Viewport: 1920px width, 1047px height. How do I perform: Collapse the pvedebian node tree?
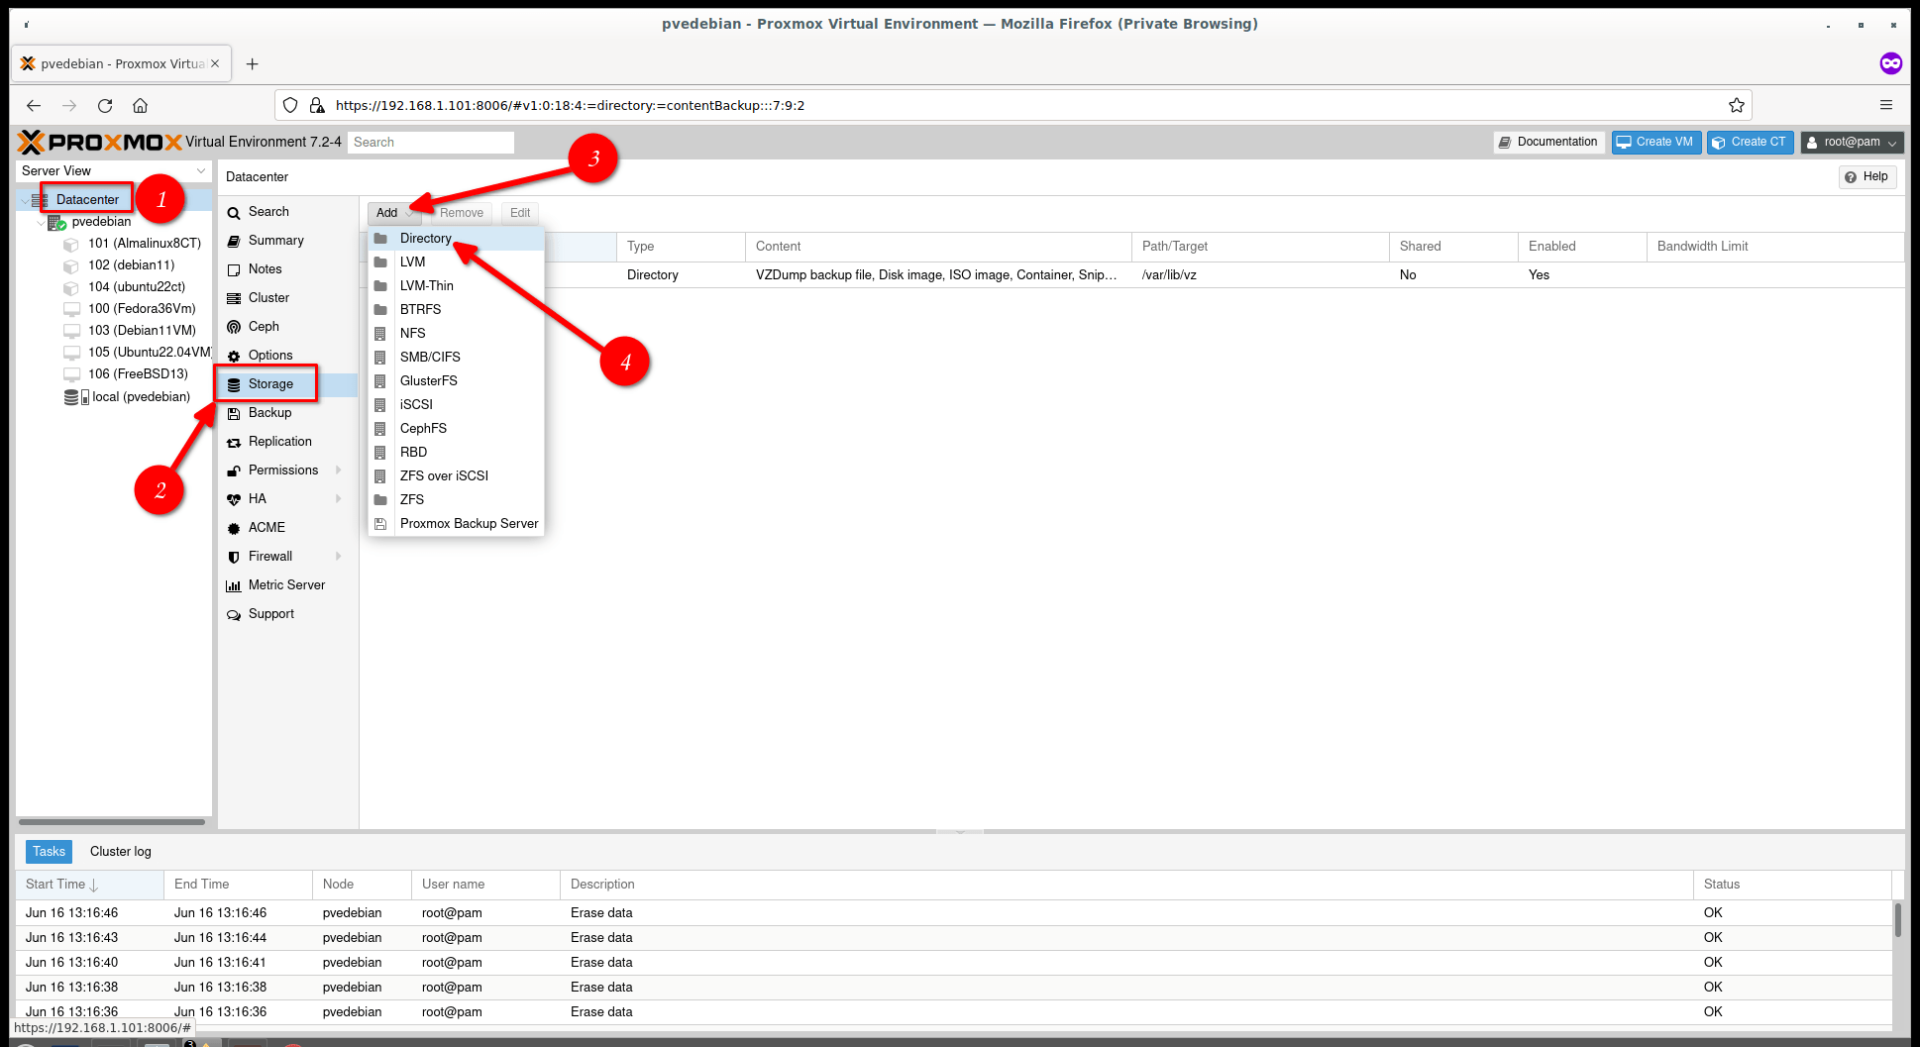[40, 222]
